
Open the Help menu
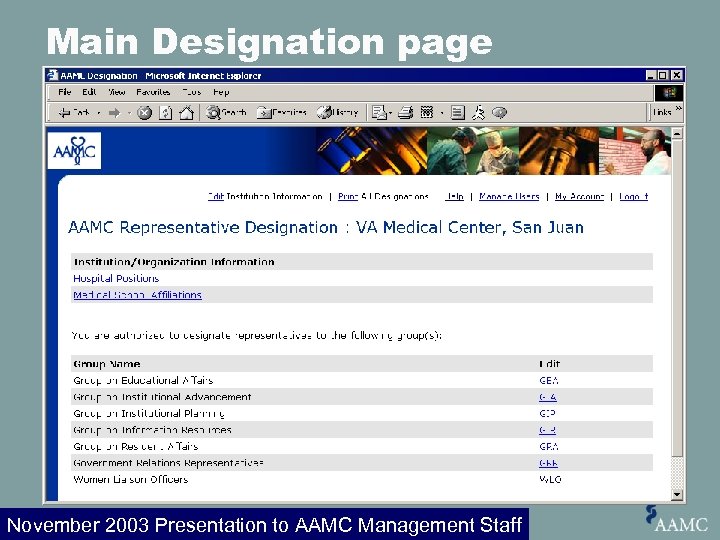click(x=221, y=92)
